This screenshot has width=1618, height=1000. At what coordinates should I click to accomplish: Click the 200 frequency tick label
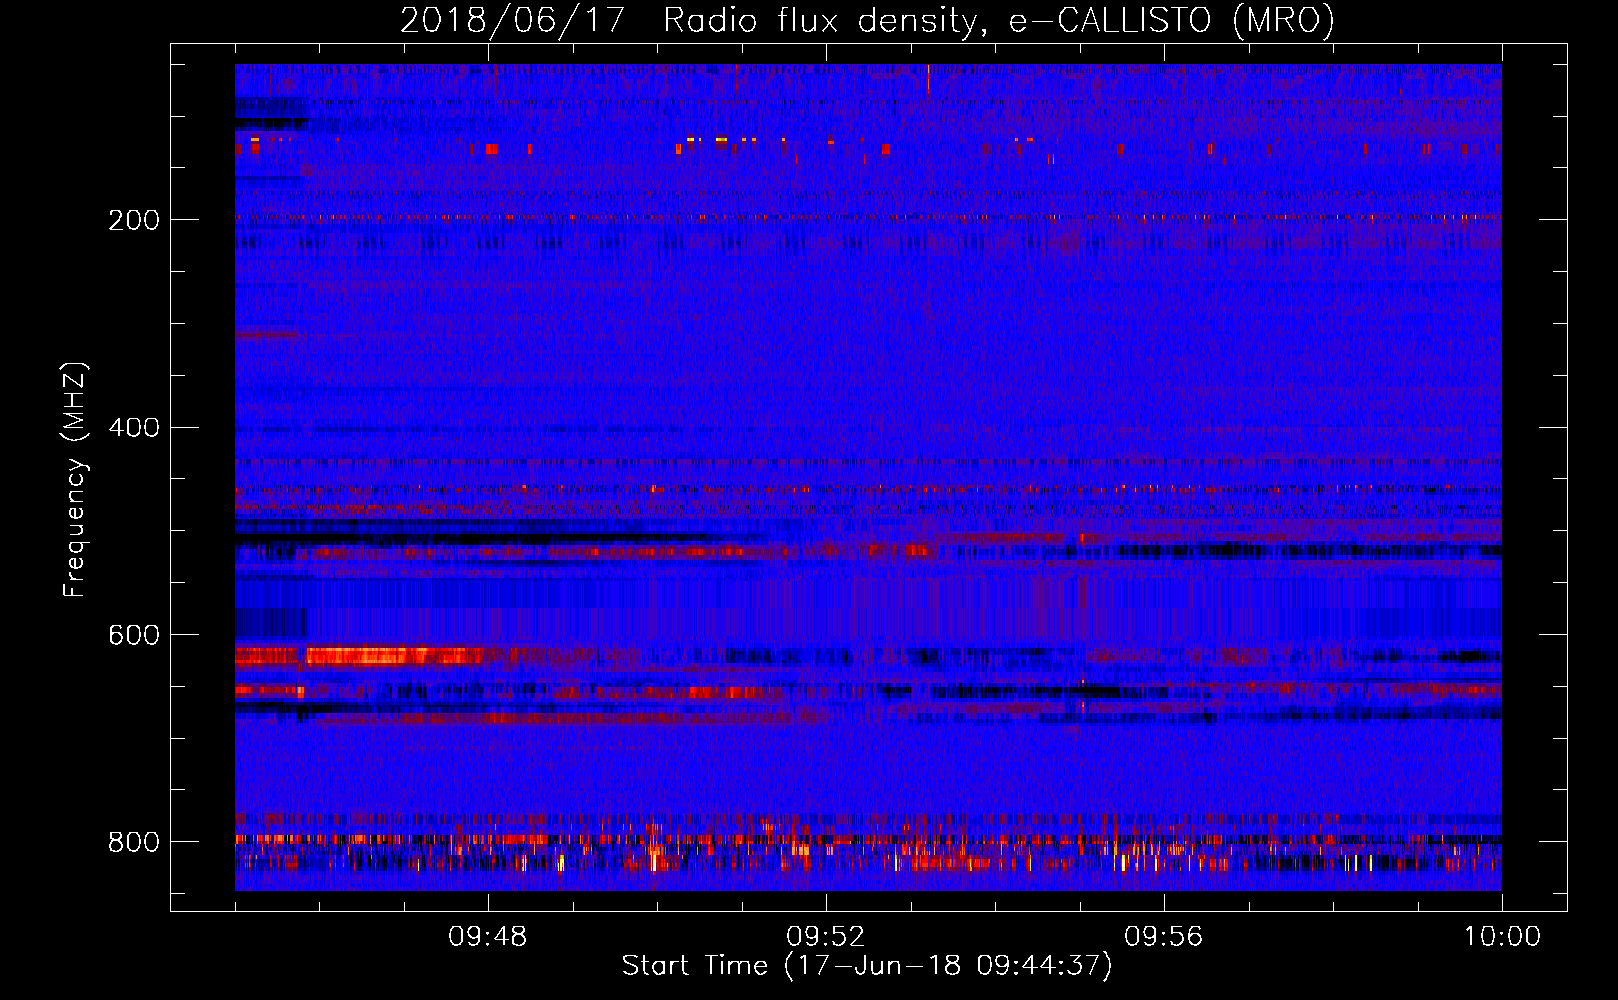(134, 220)
